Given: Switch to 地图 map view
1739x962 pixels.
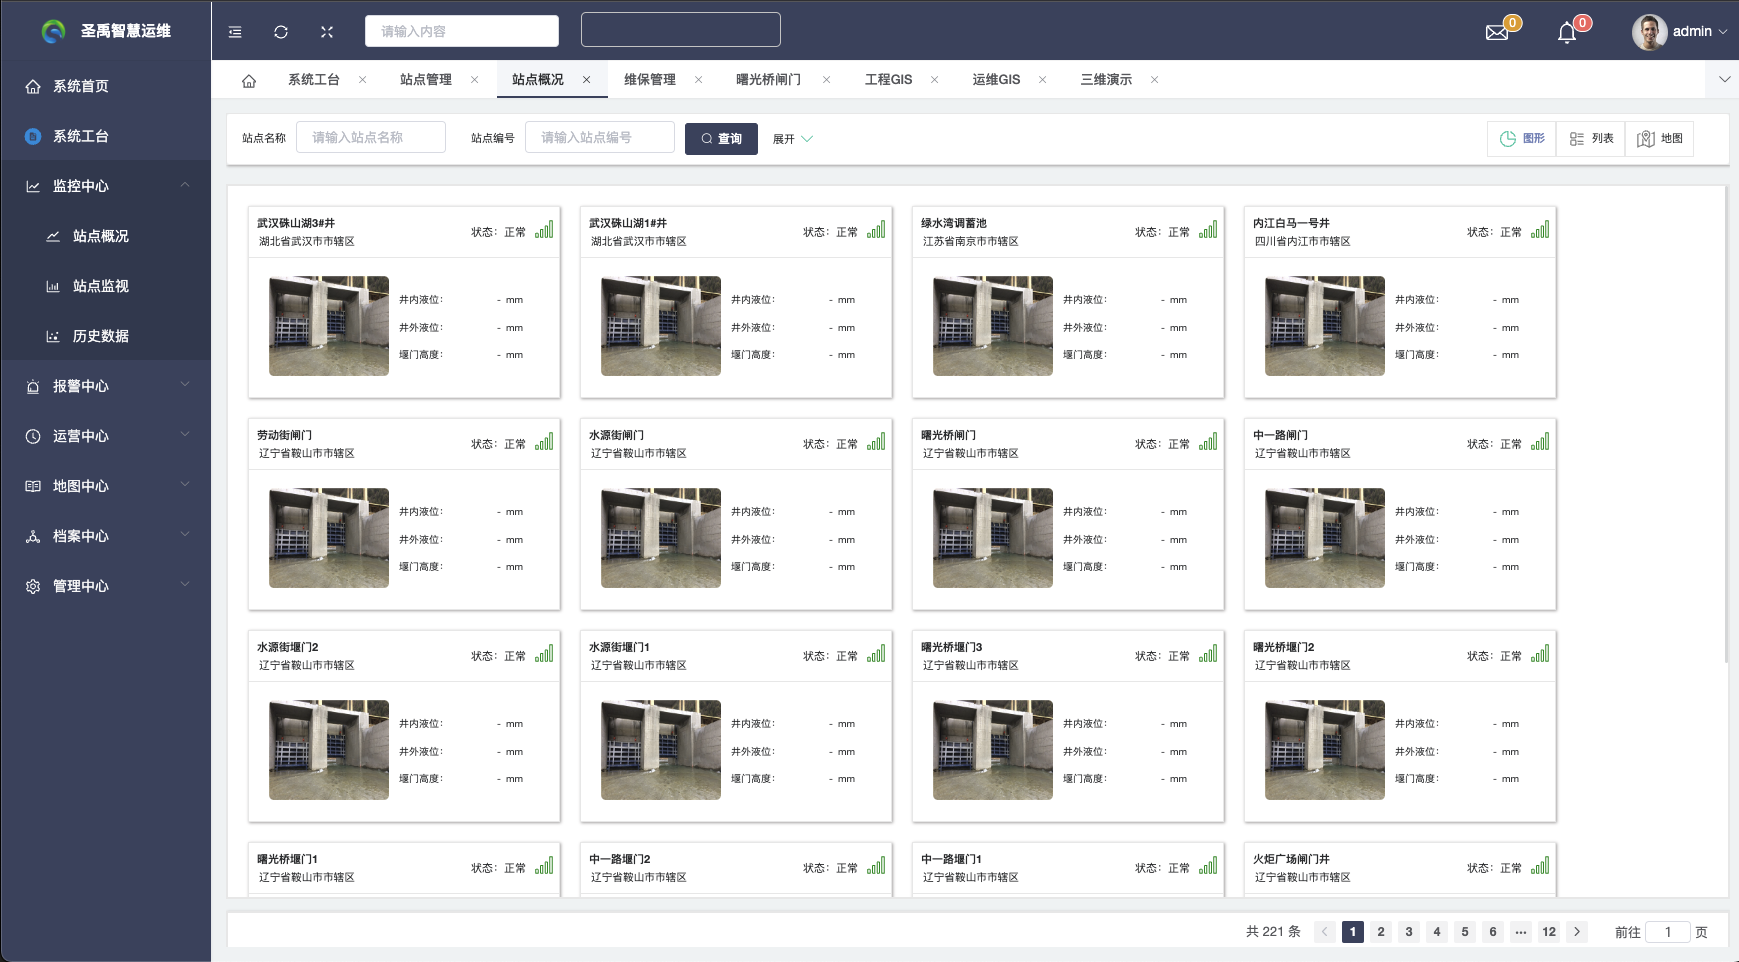Looking at the screenshot, I should 1660,139.
